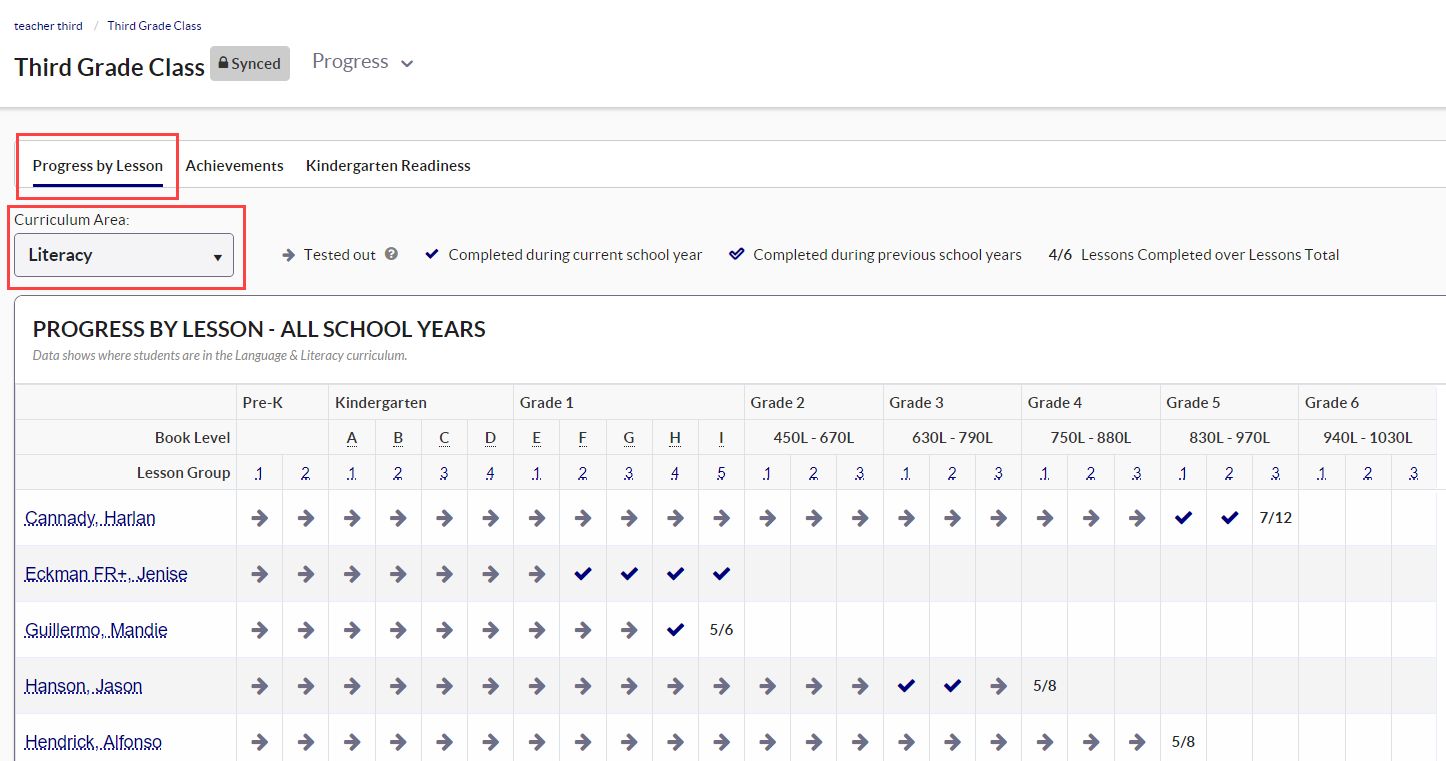Click Hanson Jason's arrow in Grade 3 group 3
This screenshot has width=1446, height=761.
tap(997, 686)
